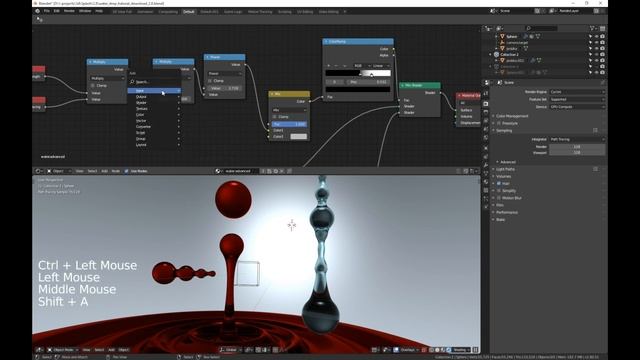Click the Power node Value field
640x360 pixels.
coord(225,88)
